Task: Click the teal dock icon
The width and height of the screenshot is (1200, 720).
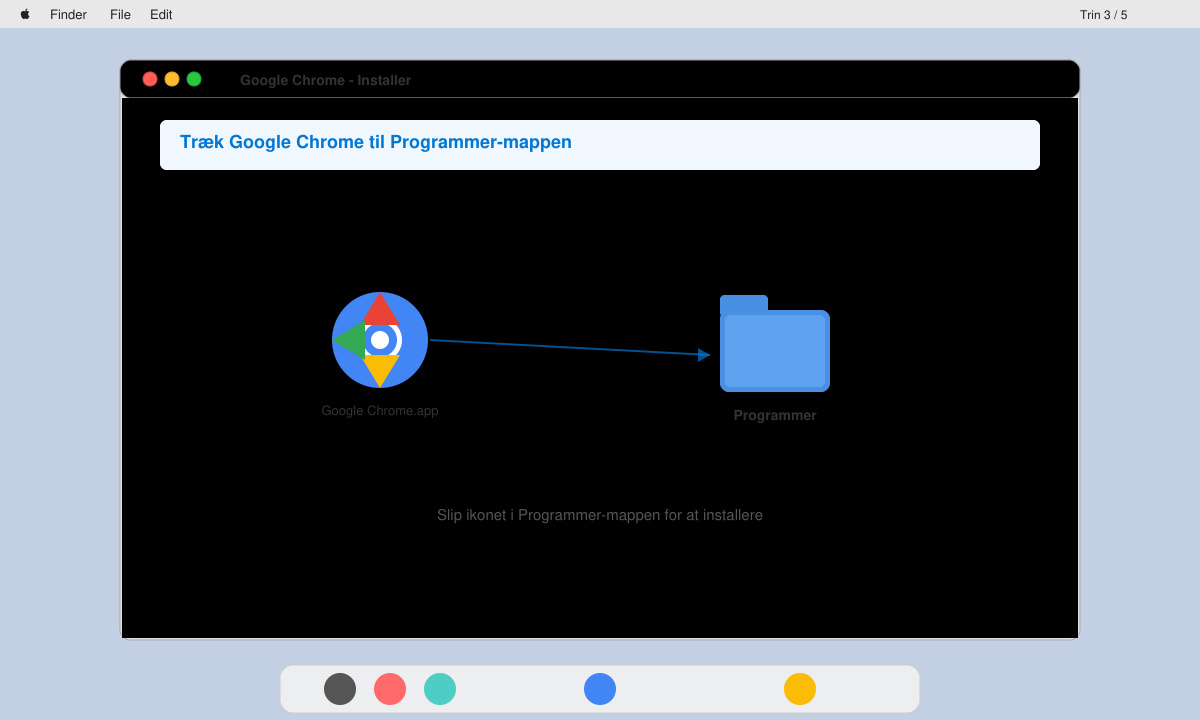Action: (x=440, y=689)
